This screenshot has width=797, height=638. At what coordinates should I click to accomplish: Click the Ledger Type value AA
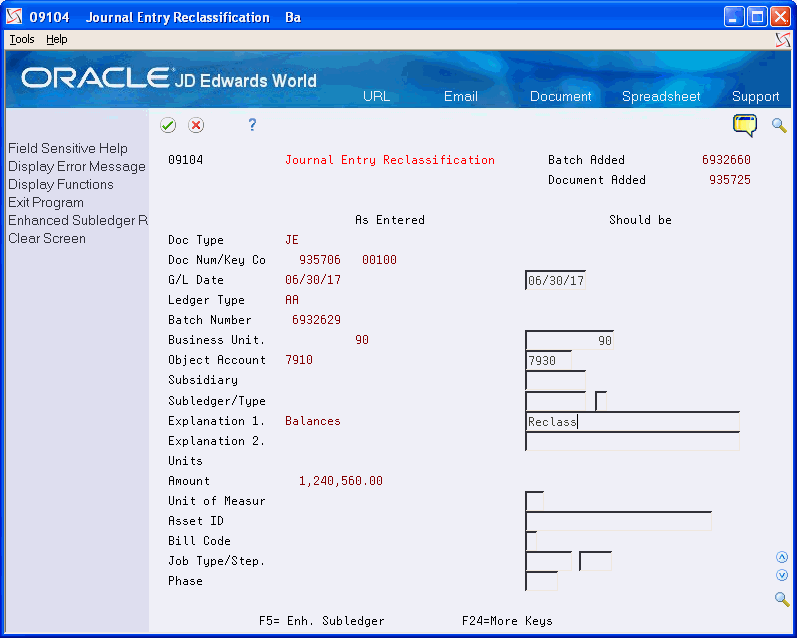(x=292, y=300)
